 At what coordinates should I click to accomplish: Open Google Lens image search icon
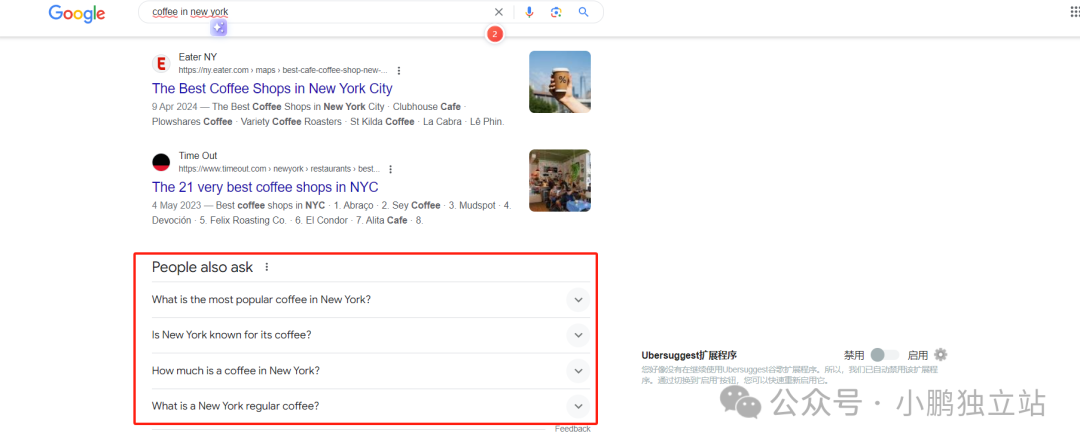coord(557,12)
